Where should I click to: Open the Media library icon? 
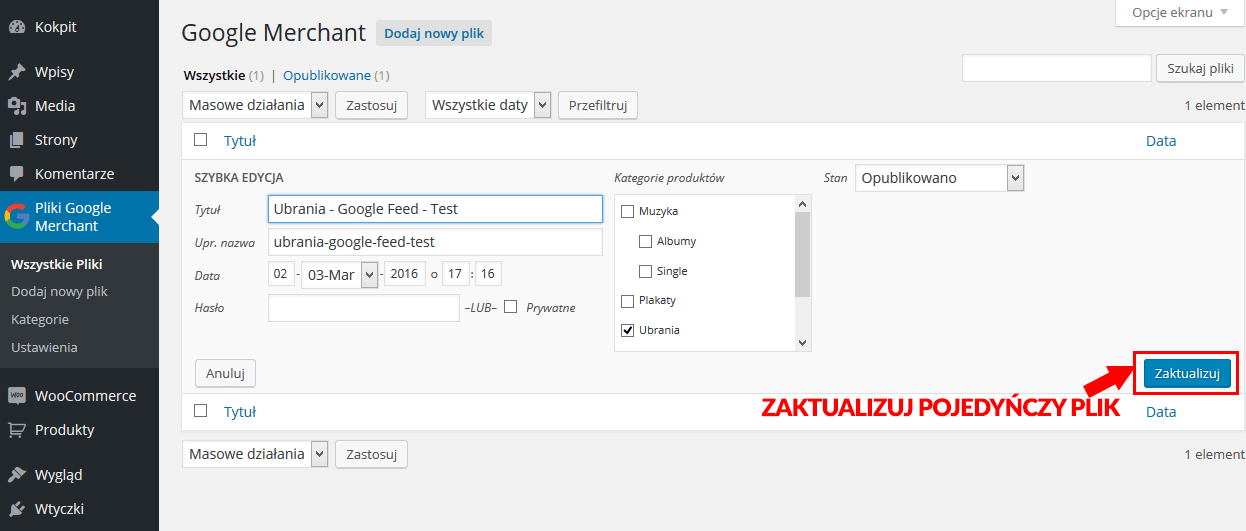(x=16, y=106)
